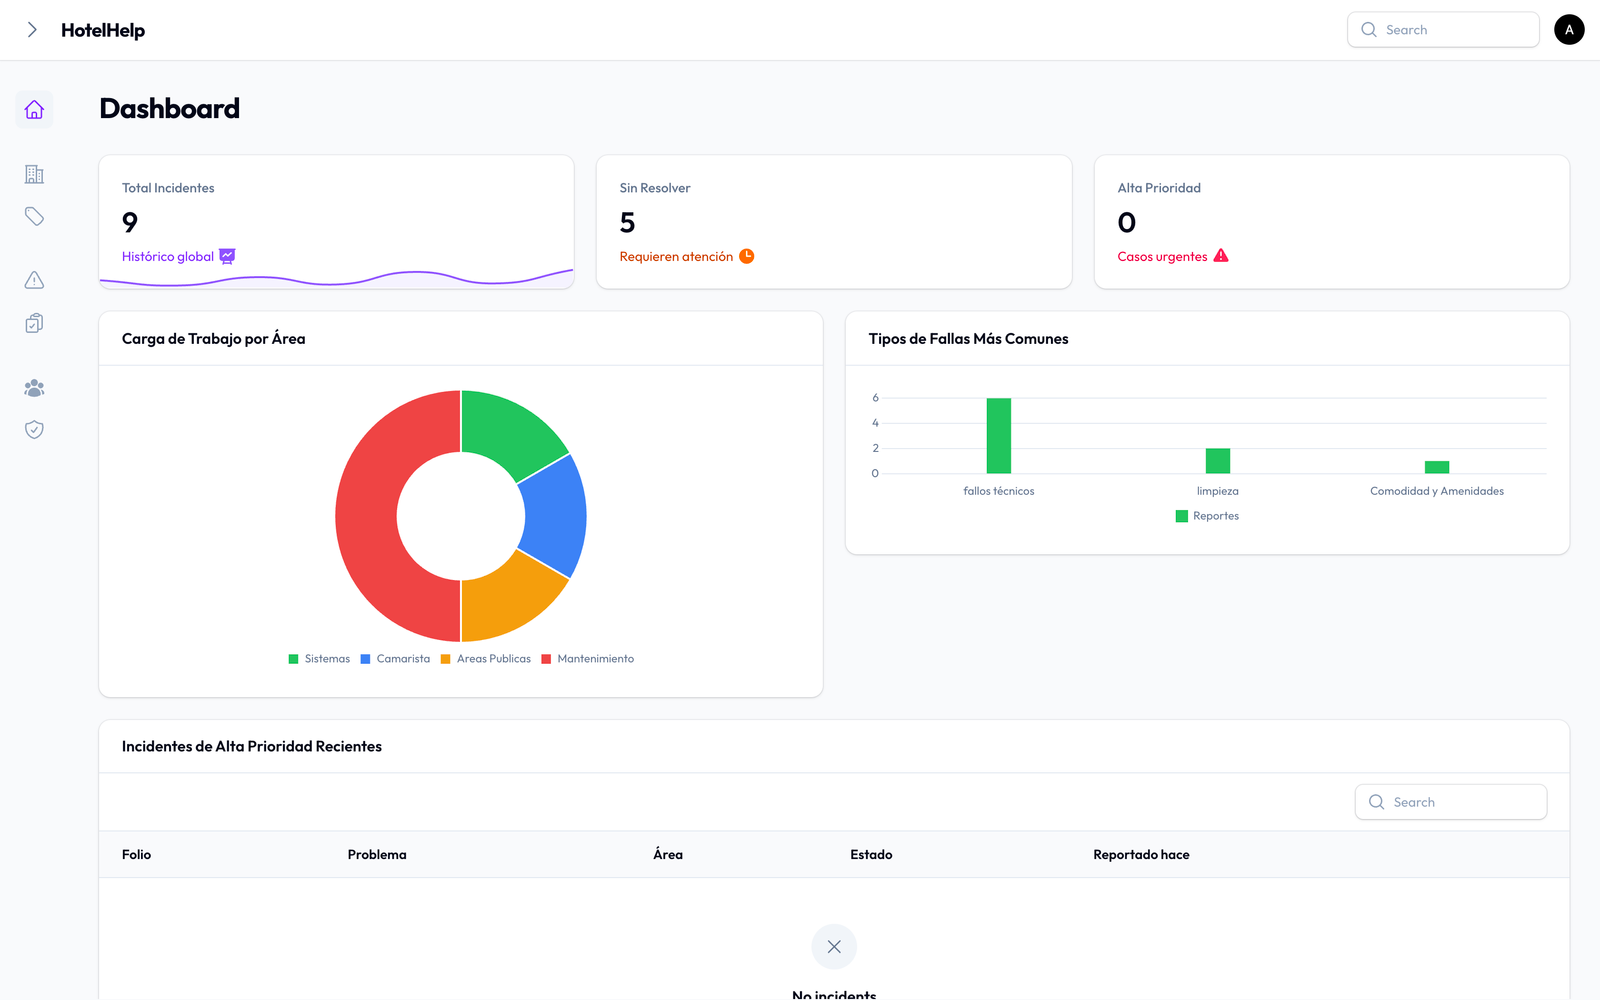Click the fallos técnicos bar in chart
This screenshot has height=1000, width=1600.
point(998,436)
